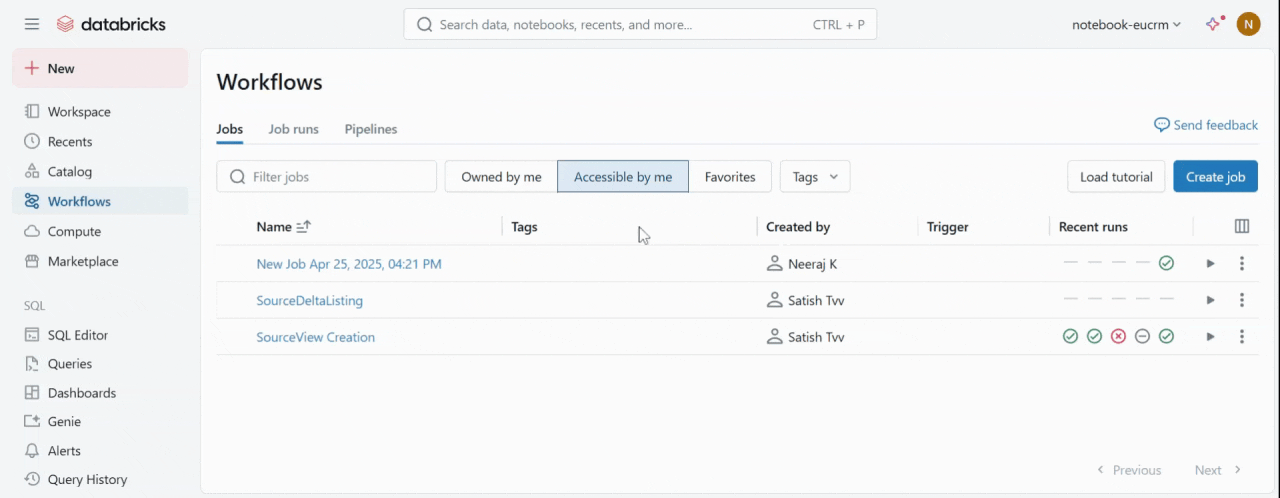The width and height of the screenshot is (1280, 498).
Task: Run the SourceDeltaListing job now
Action: pyautogui.click(x=1210, y=300)
